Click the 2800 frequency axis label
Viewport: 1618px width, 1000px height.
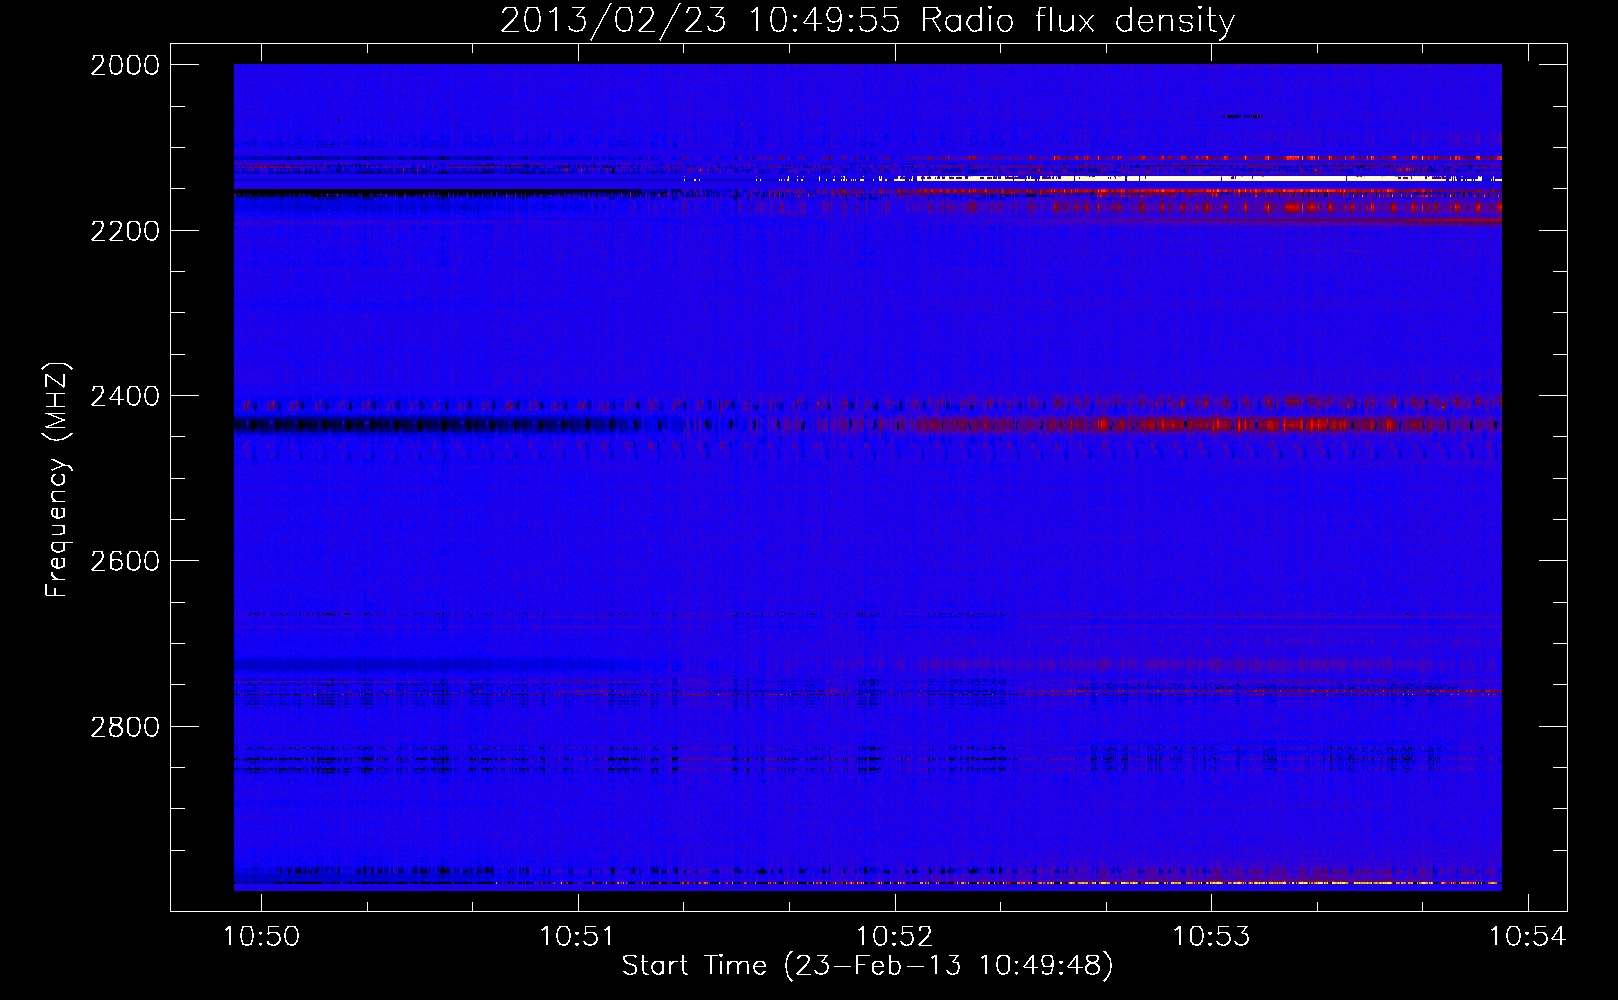(x=125, y=727)
